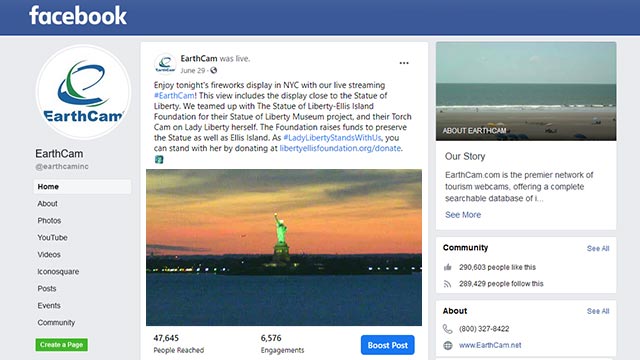Click the June 29 post date

pyautogui.click(x=193, y=70)
